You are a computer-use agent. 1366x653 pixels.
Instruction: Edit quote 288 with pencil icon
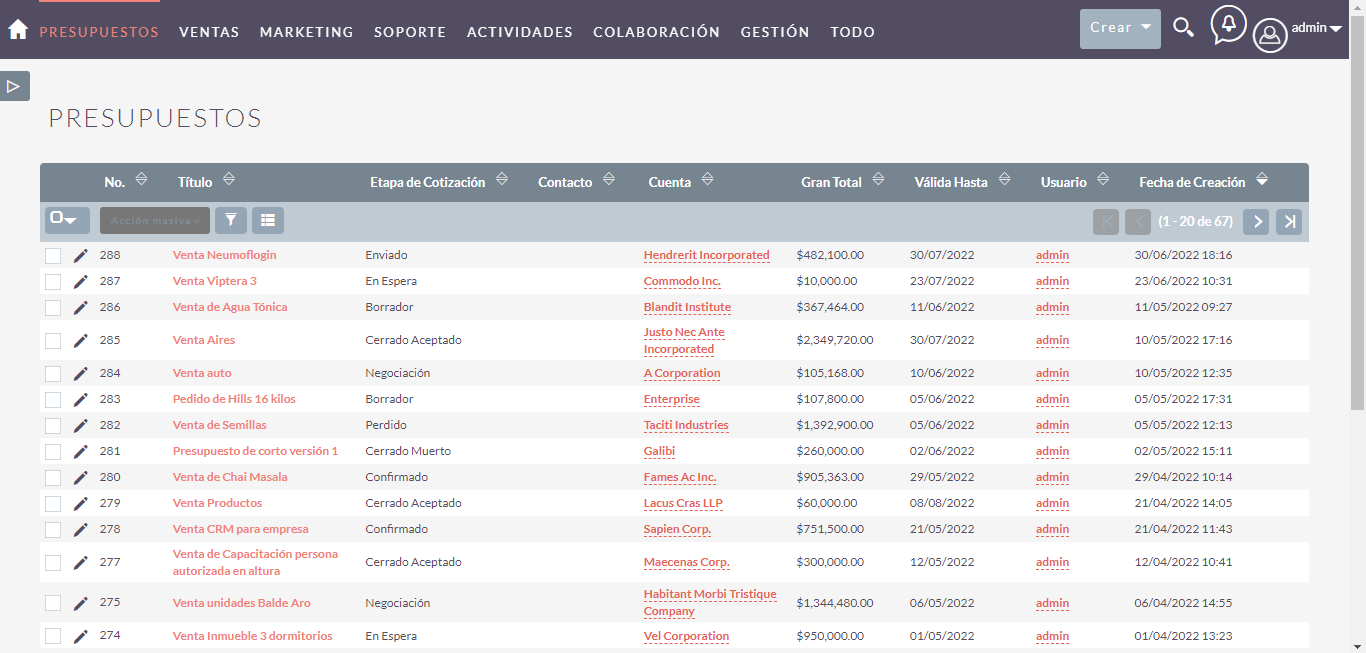click(x=81, y=256)
